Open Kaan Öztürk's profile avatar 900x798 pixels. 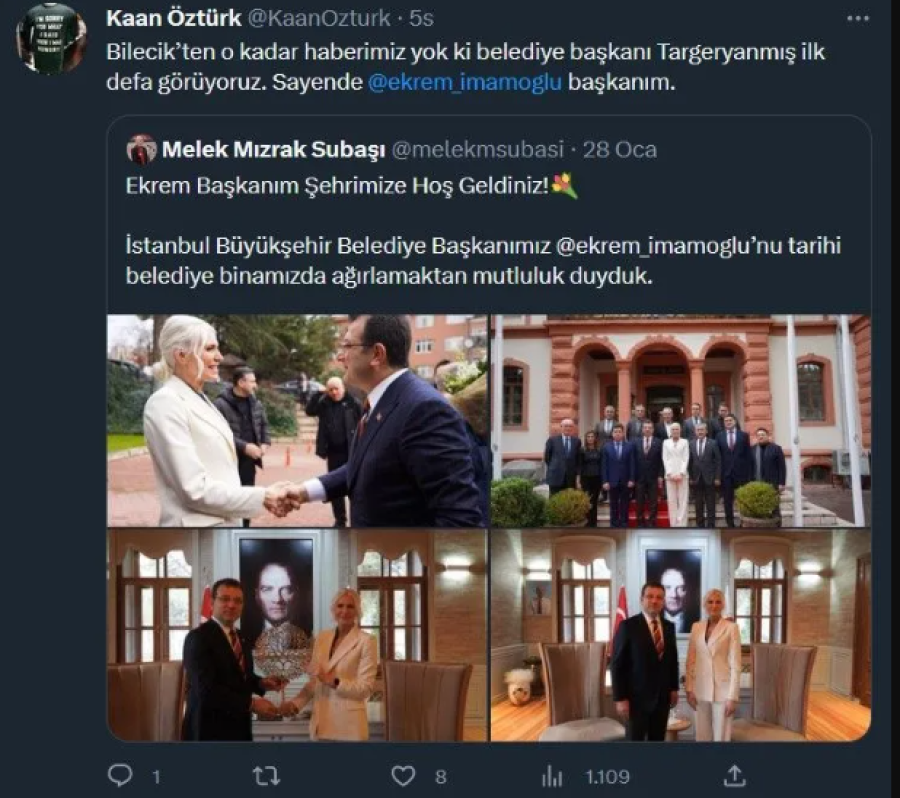51,38
